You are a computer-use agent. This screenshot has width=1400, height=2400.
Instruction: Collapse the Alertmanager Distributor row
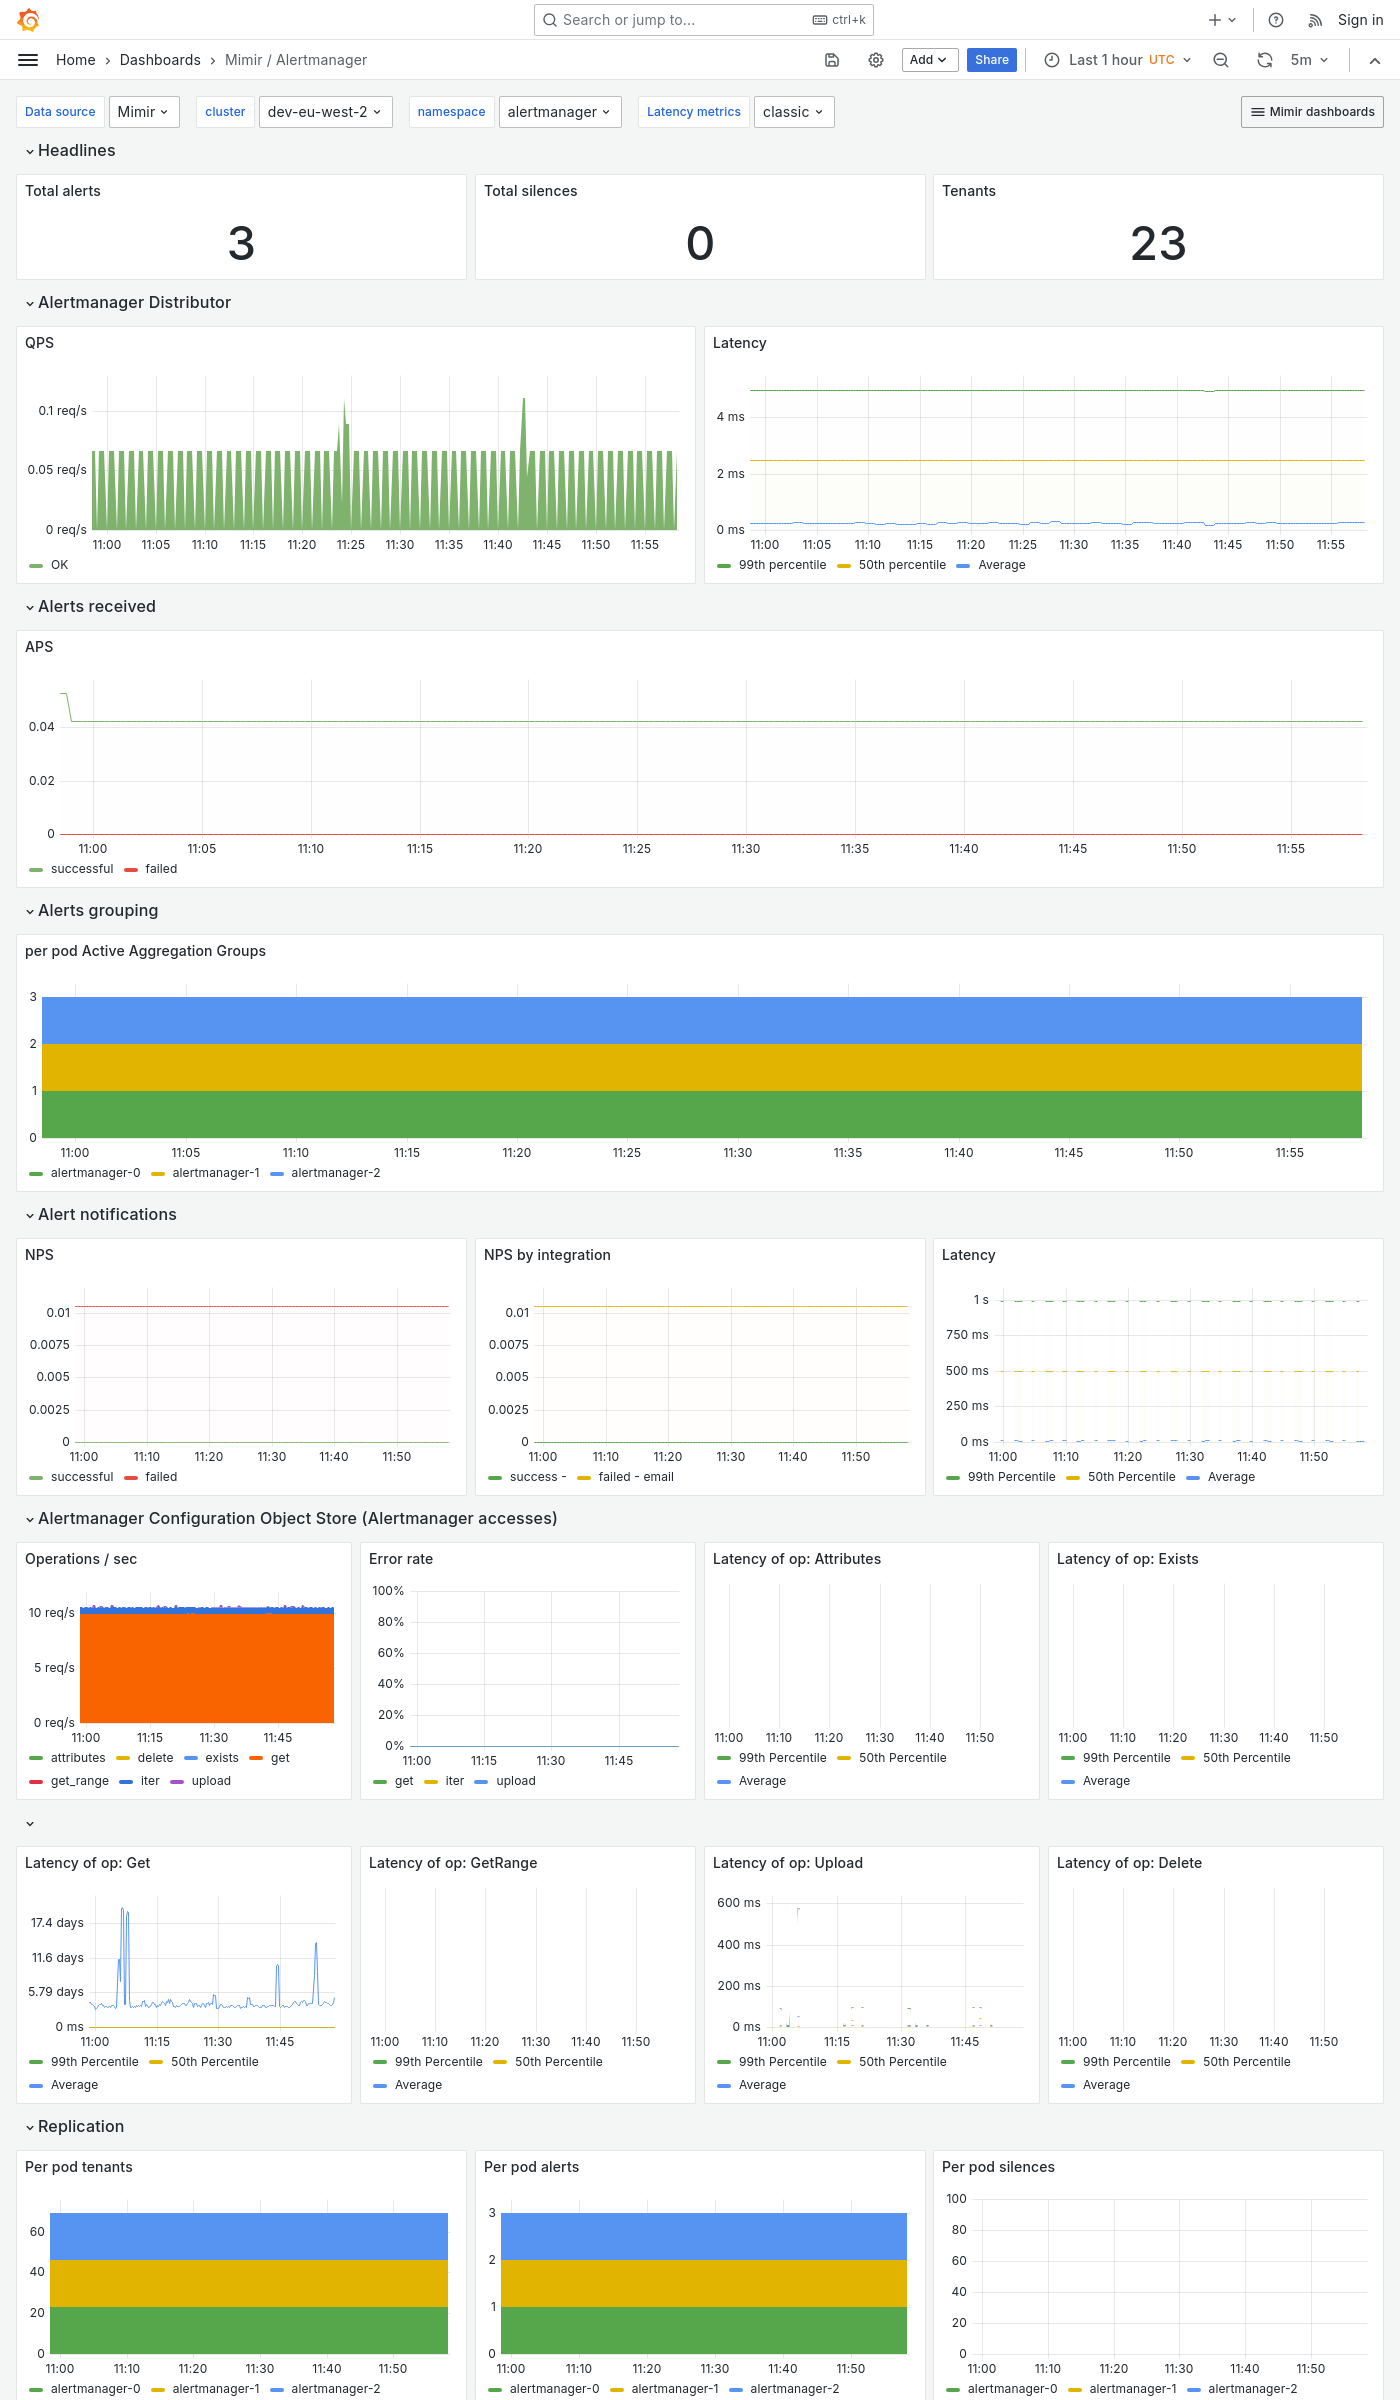(129, 302)
